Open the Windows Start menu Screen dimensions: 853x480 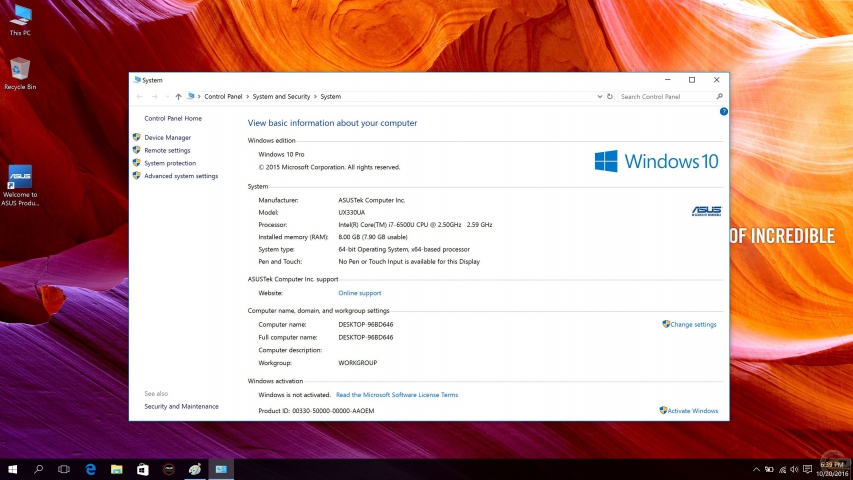[x=13, y=469]
